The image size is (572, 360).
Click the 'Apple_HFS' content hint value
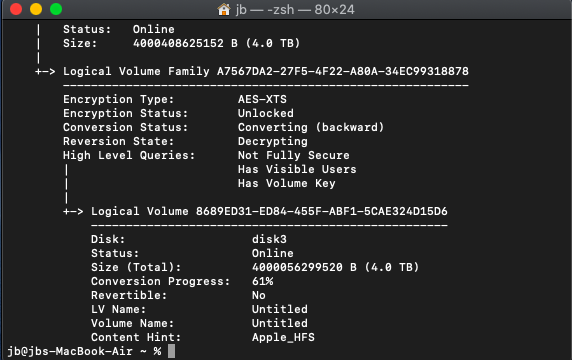pos(283,337)
